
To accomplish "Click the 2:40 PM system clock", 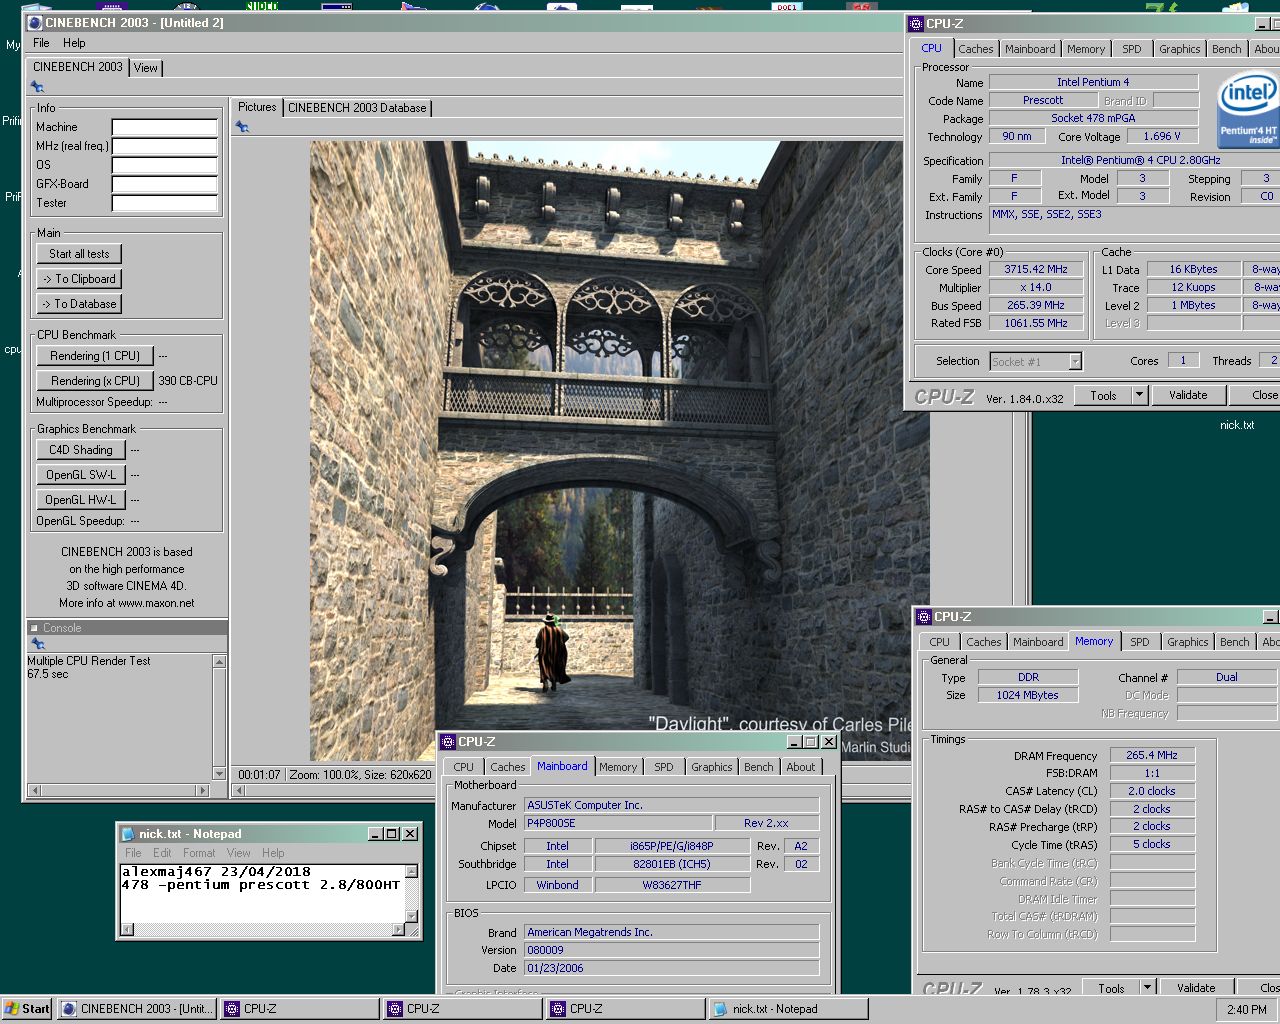I will click(x=1246, y=1010).
